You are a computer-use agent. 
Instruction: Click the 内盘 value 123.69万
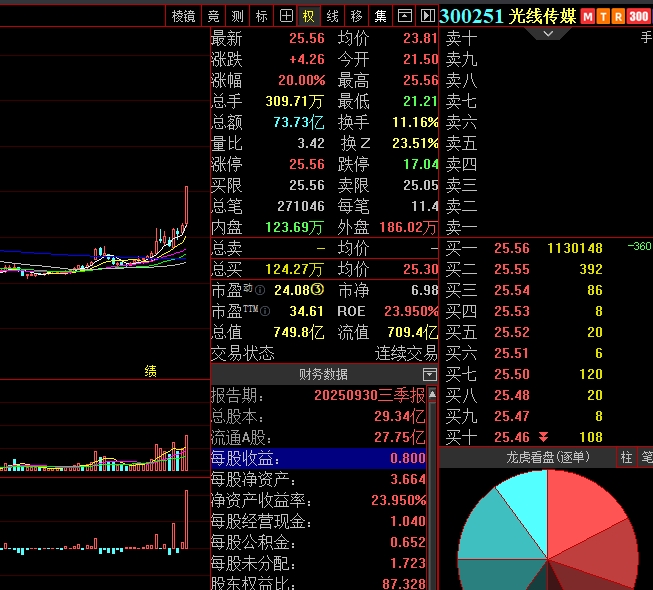coord(294,227)
